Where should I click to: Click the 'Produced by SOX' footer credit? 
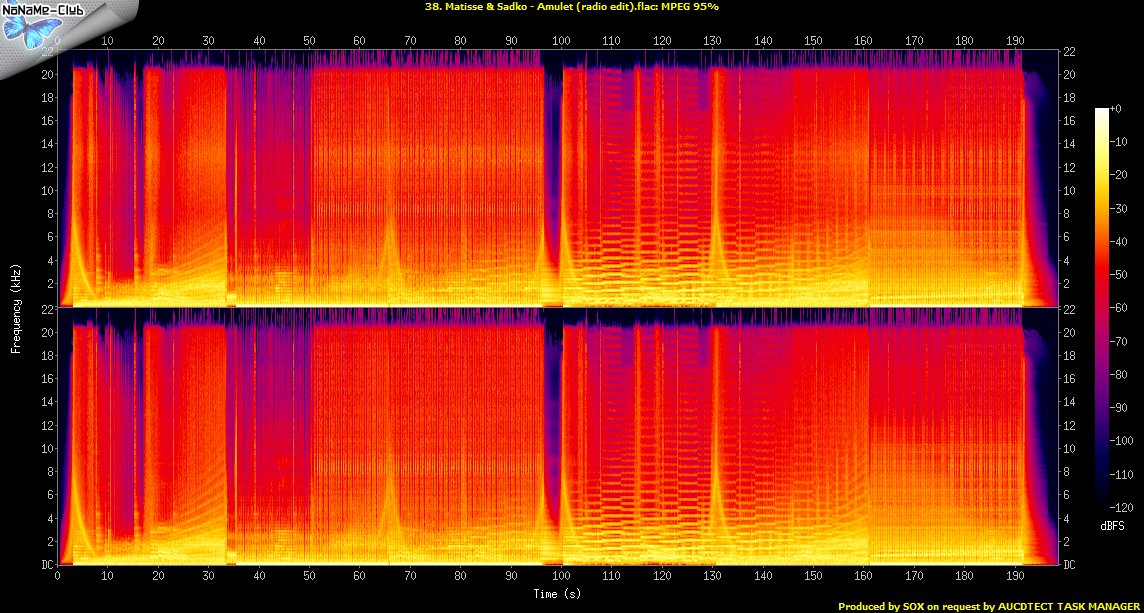click(987, 606)
